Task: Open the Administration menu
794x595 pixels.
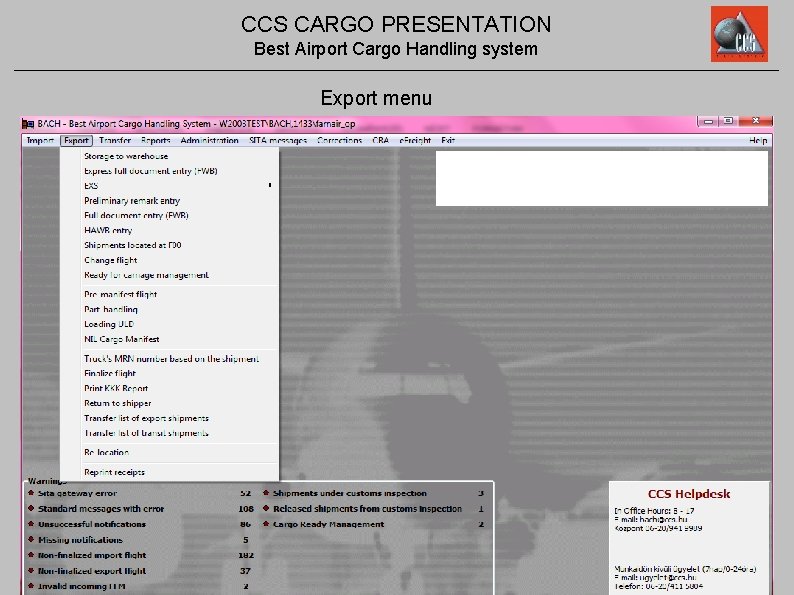Action: coord(209,140)
